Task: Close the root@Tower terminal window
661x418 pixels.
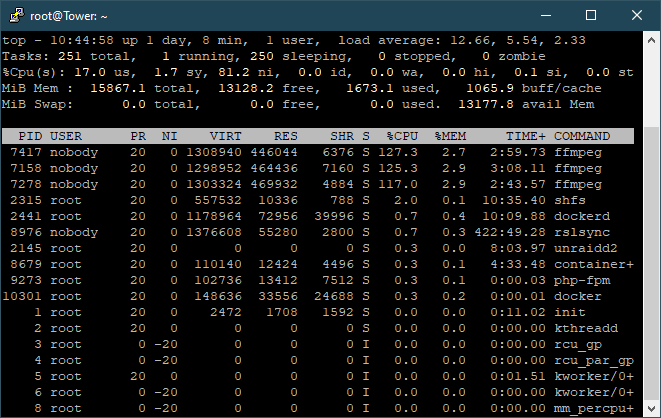Action: coord(637,16)
